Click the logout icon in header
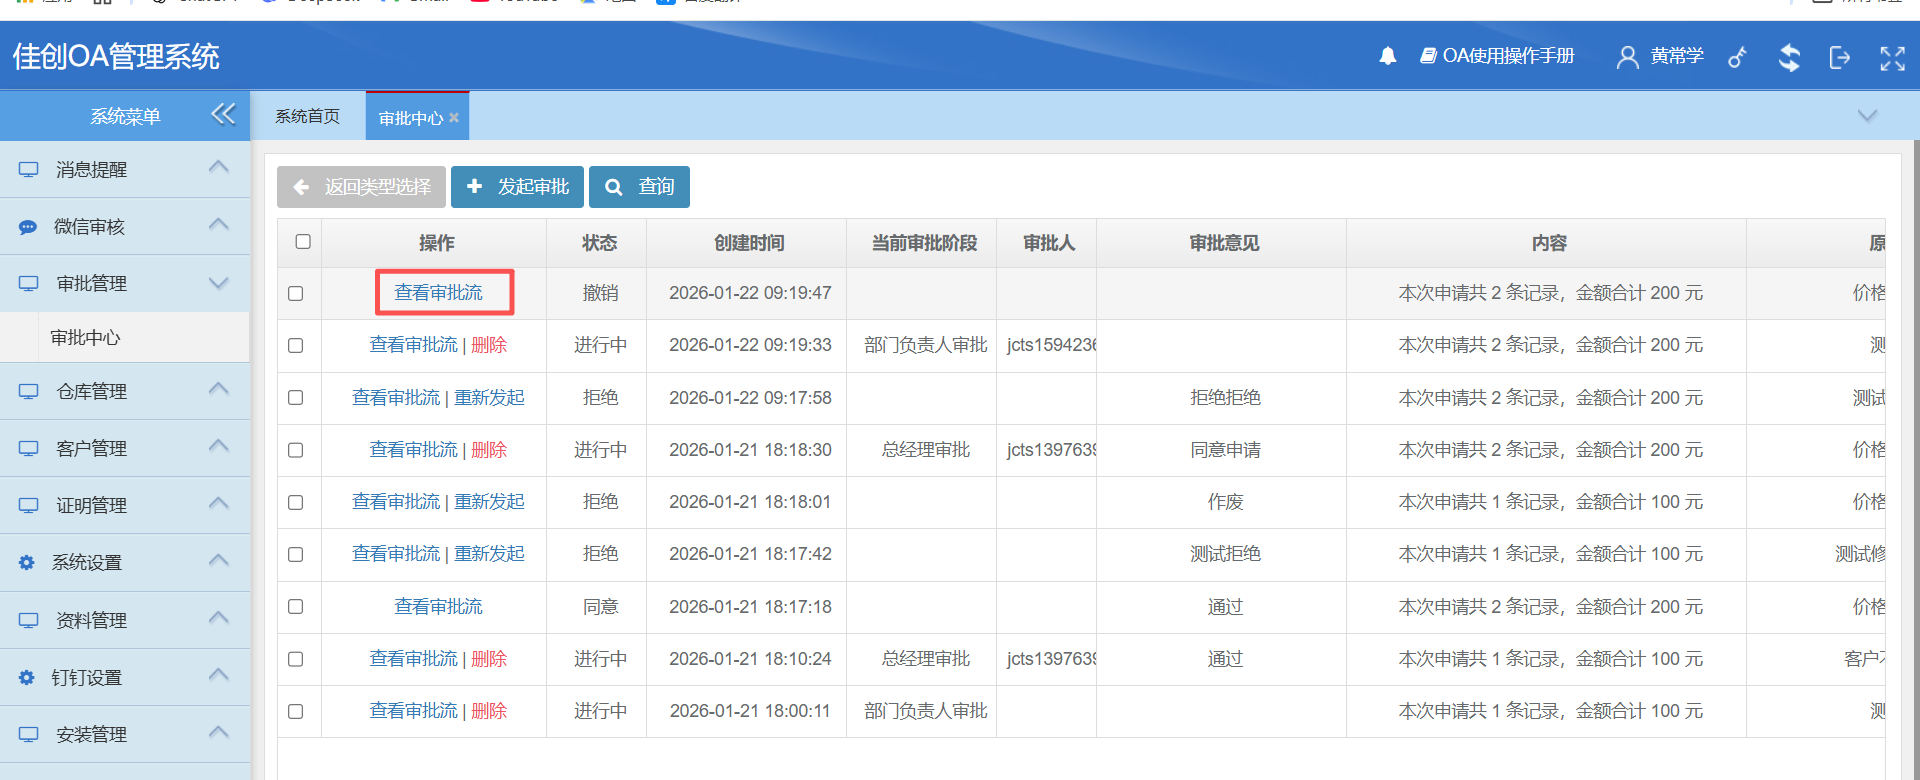1920x780 pixels. (x=1839, y=57)
